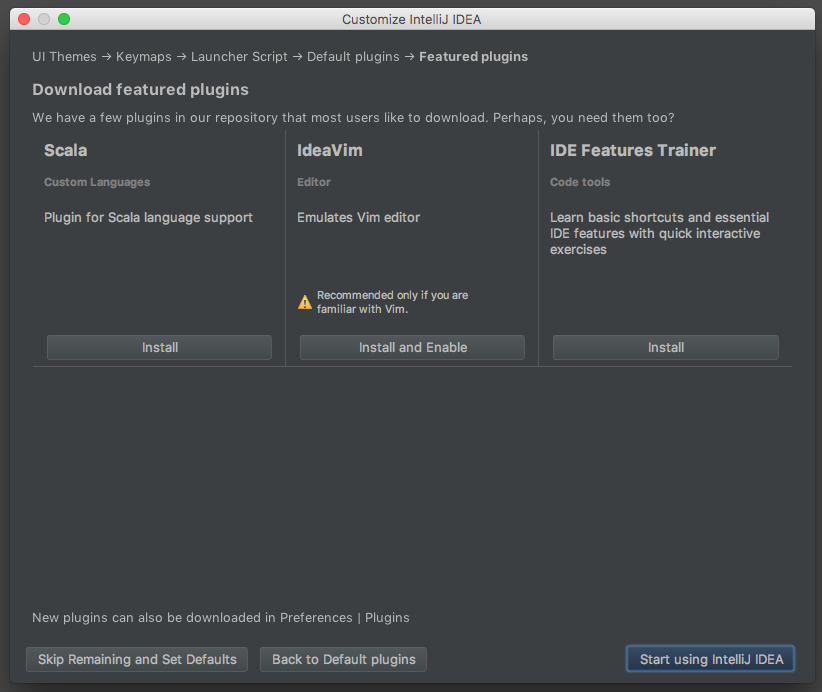The height and width of the screenshot is (692, 822).
Task: Click the Preferences | Plugins hint text
Action: point(221,618)
